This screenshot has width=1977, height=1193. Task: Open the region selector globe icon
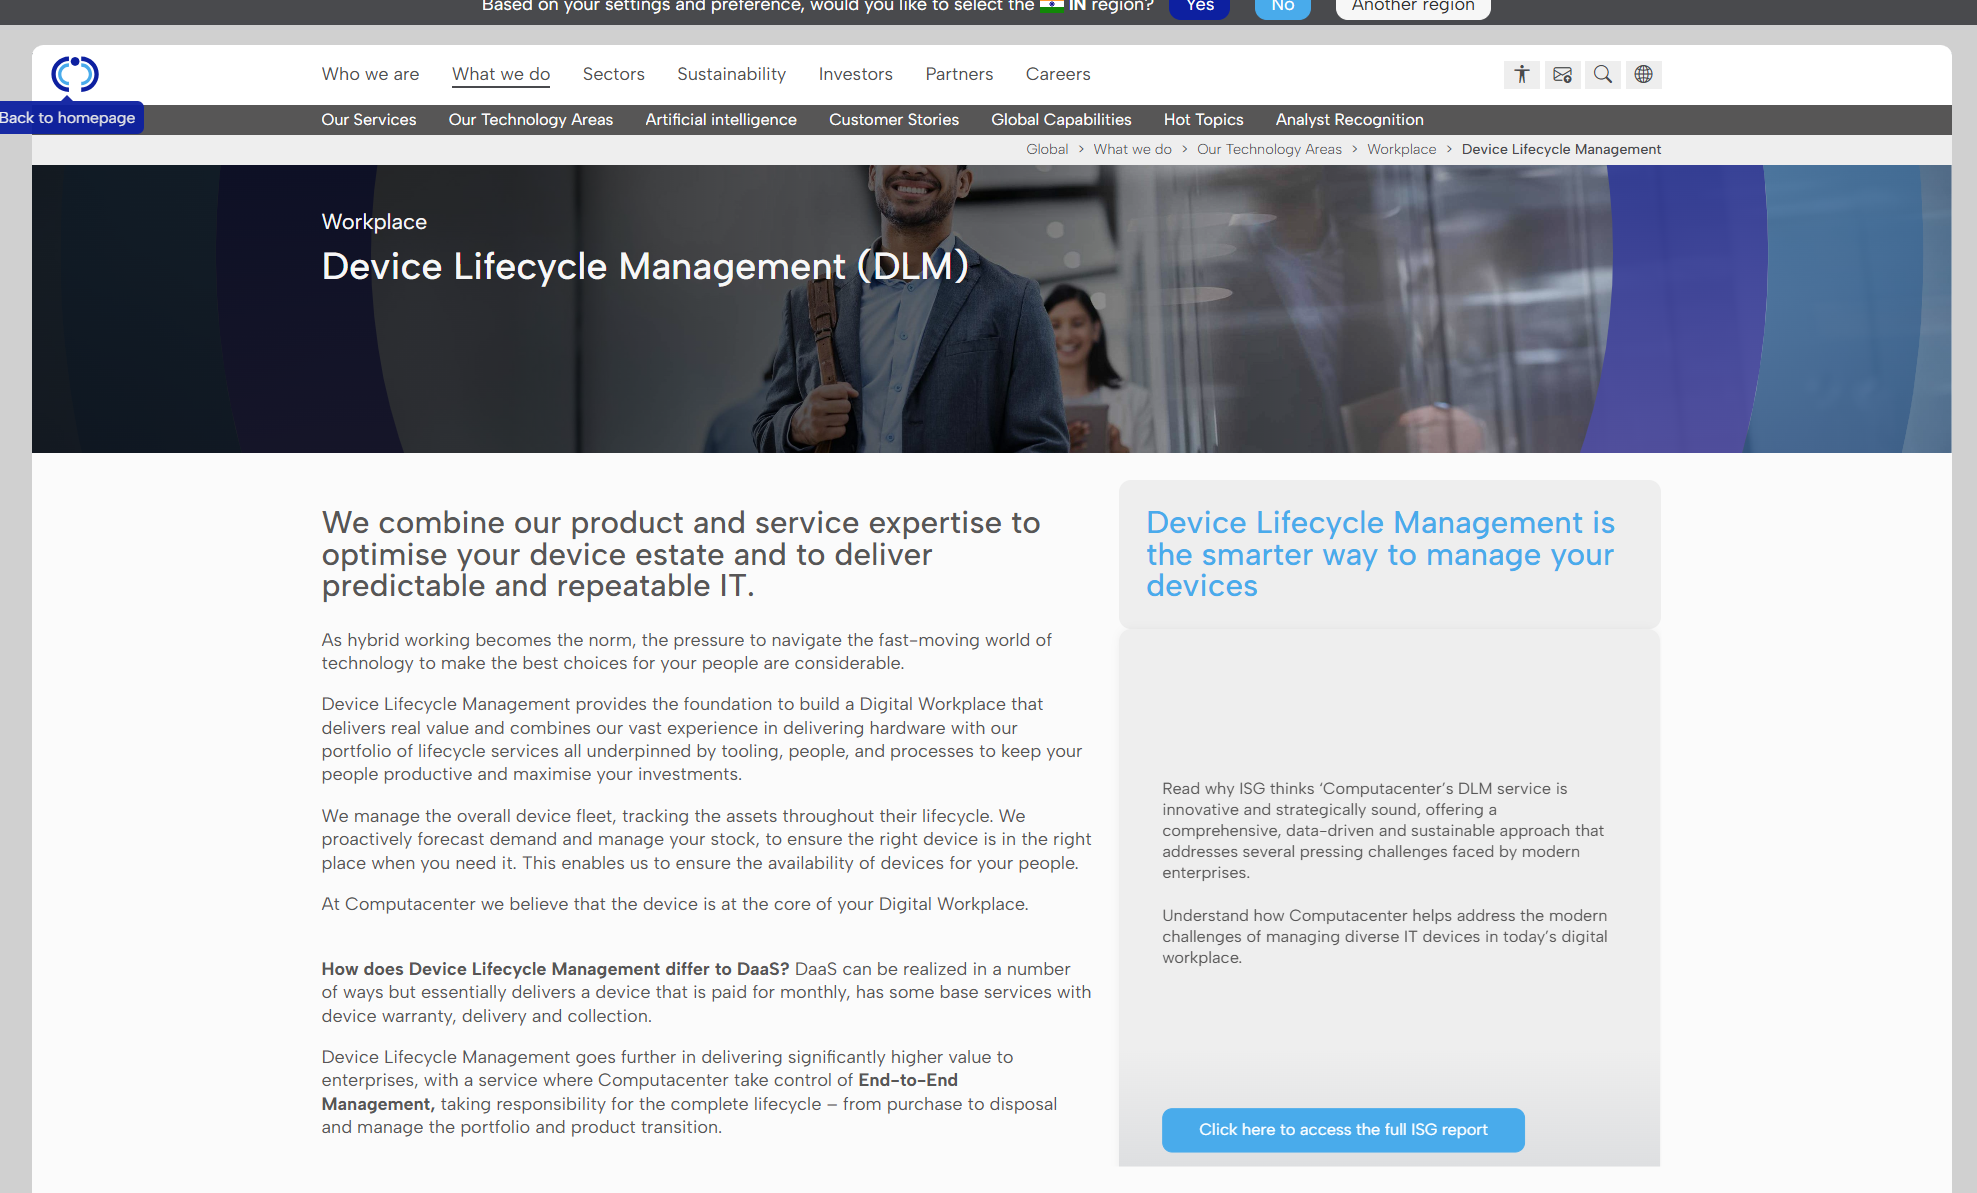(x=1643, y=74)
